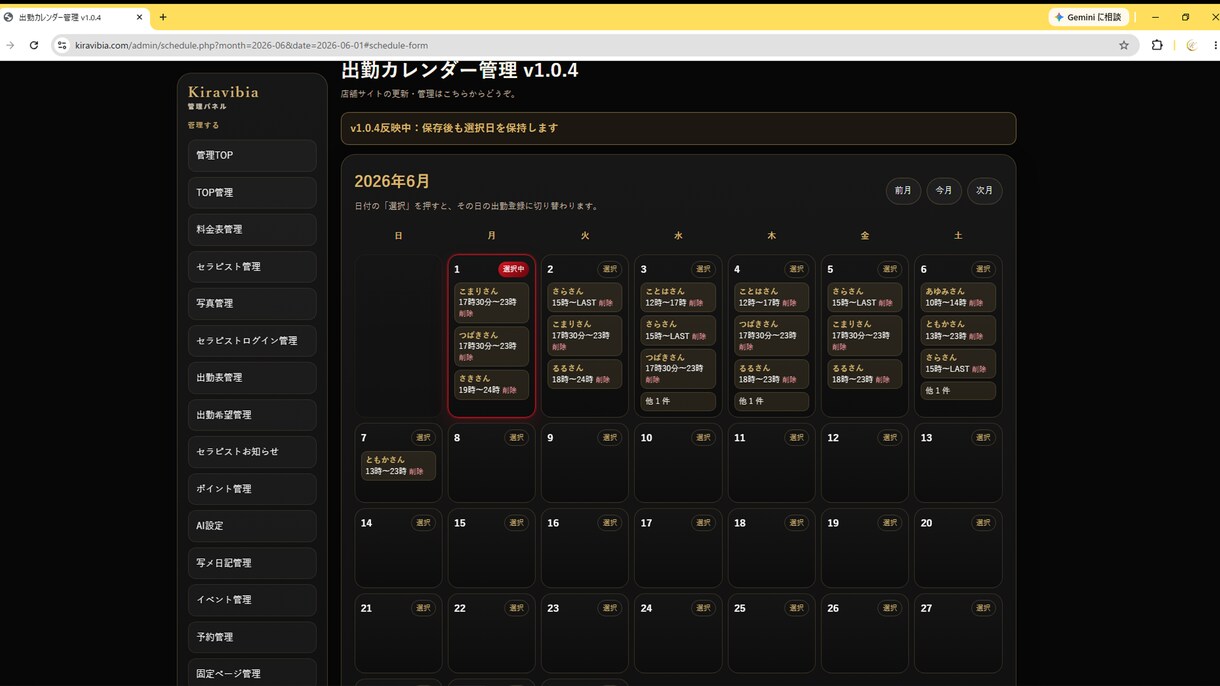Go to previous month with 前月
The height and width of the screenshot is (686, 1220).
pos(903,190)
